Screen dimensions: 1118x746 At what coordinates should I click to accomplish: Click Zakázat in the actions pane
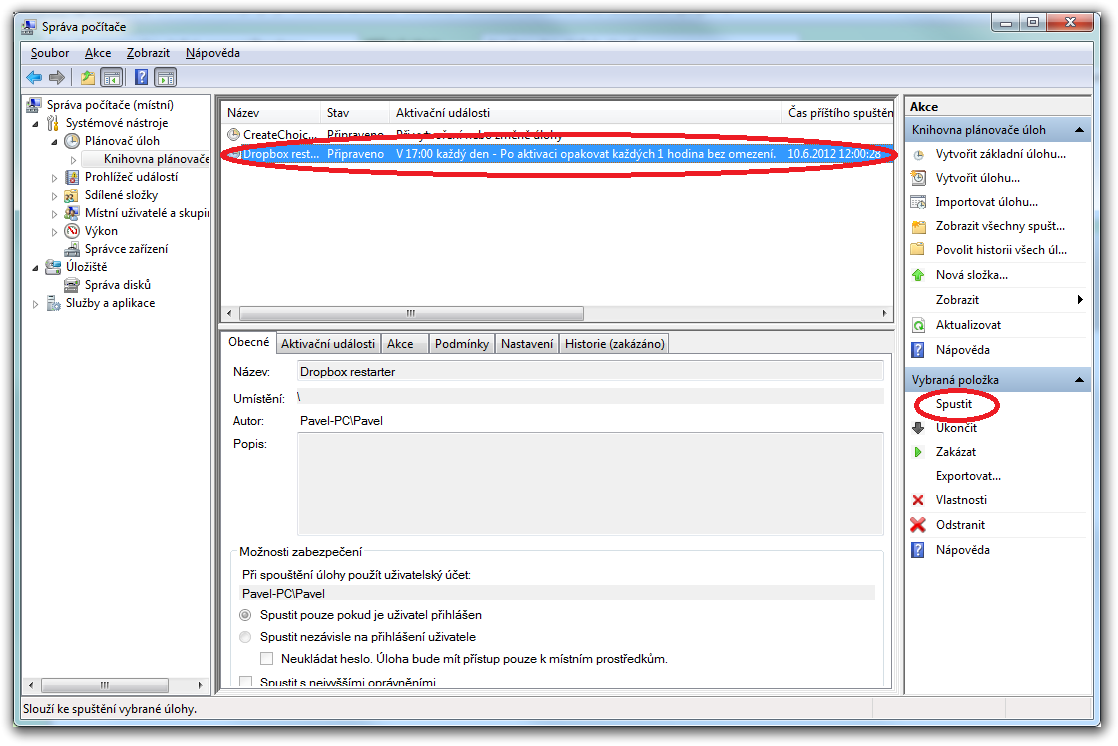pos(955,452)
